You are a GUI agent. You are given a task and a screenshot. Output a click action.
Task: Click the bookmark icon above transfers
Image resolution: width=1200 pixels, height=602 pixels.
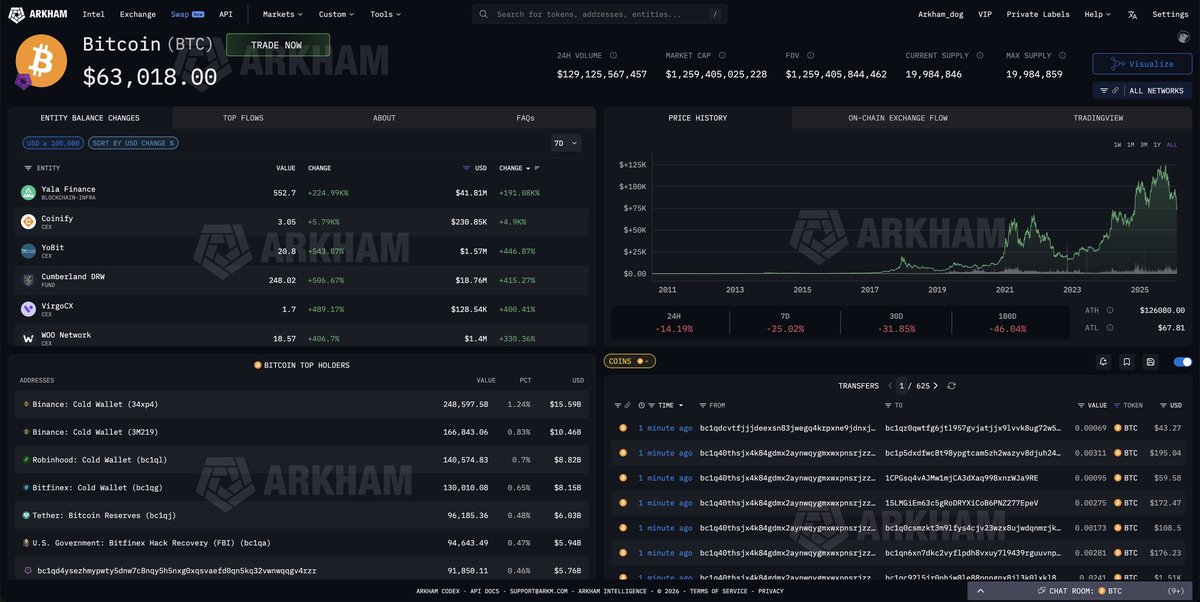pos(1127,362)
